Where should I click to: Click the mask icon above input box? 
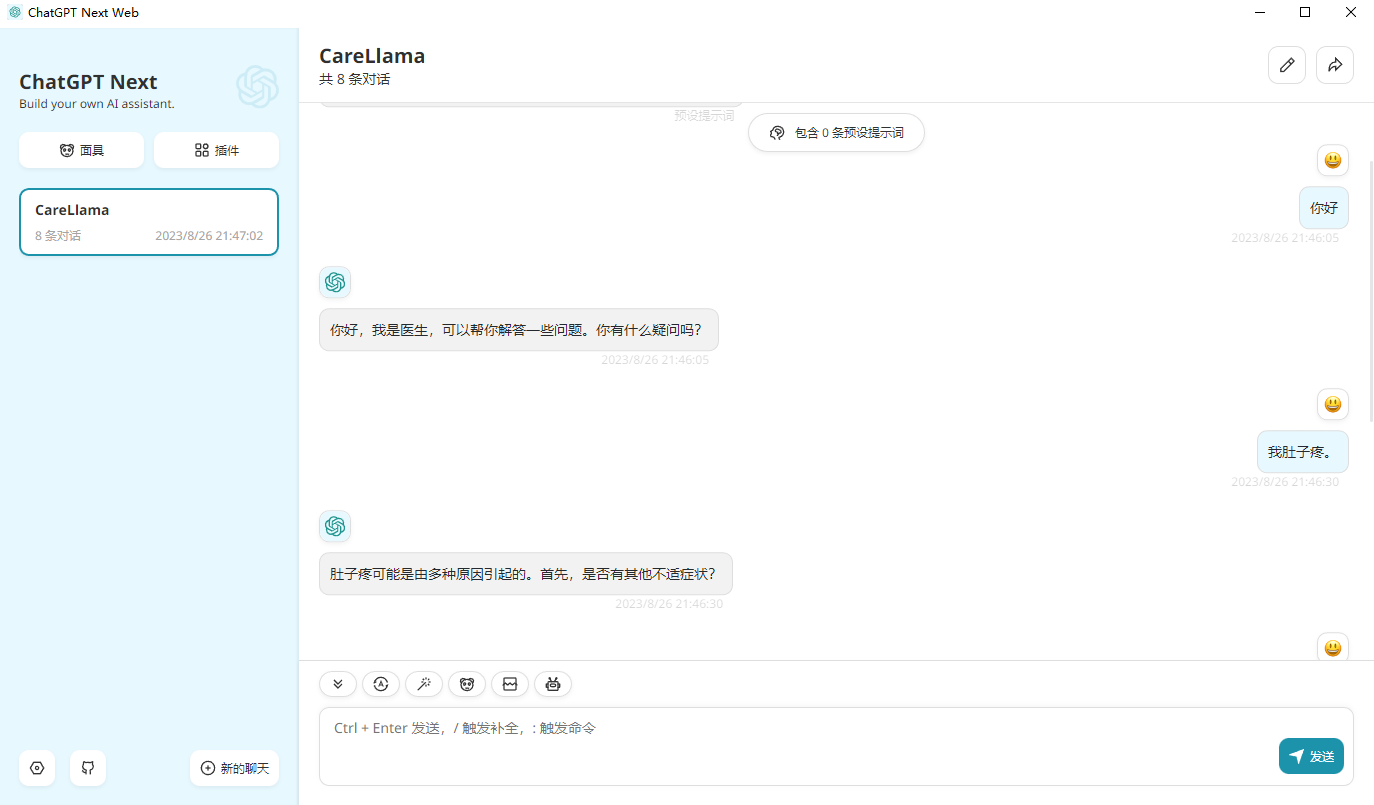[467, 684]
